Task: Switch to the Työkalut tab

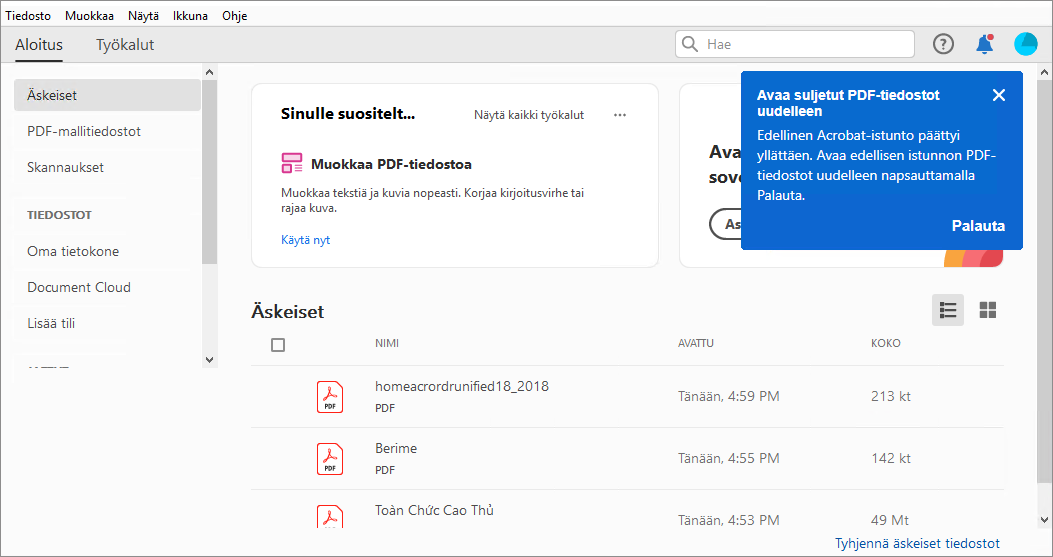Action: pyautogui.click(x=125, y=45)
